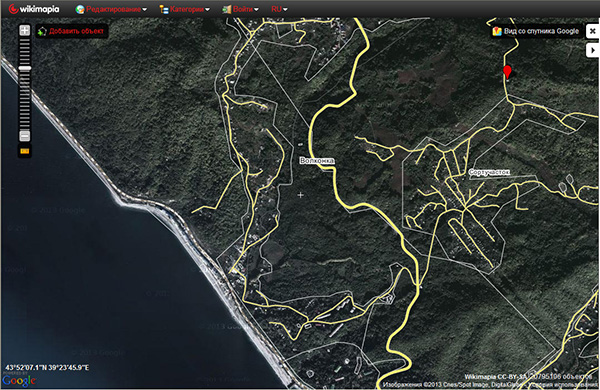Expand the side panel arrow button
Image resolution: width=600 pixels, height=390 pixels.
(593, 50)
